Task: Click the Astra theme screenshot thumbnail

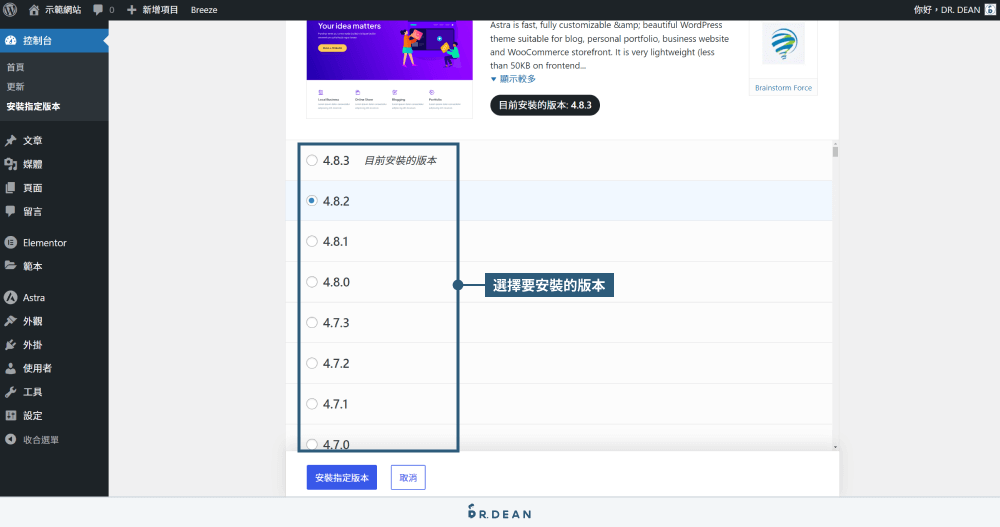Action: pos(390,69)
